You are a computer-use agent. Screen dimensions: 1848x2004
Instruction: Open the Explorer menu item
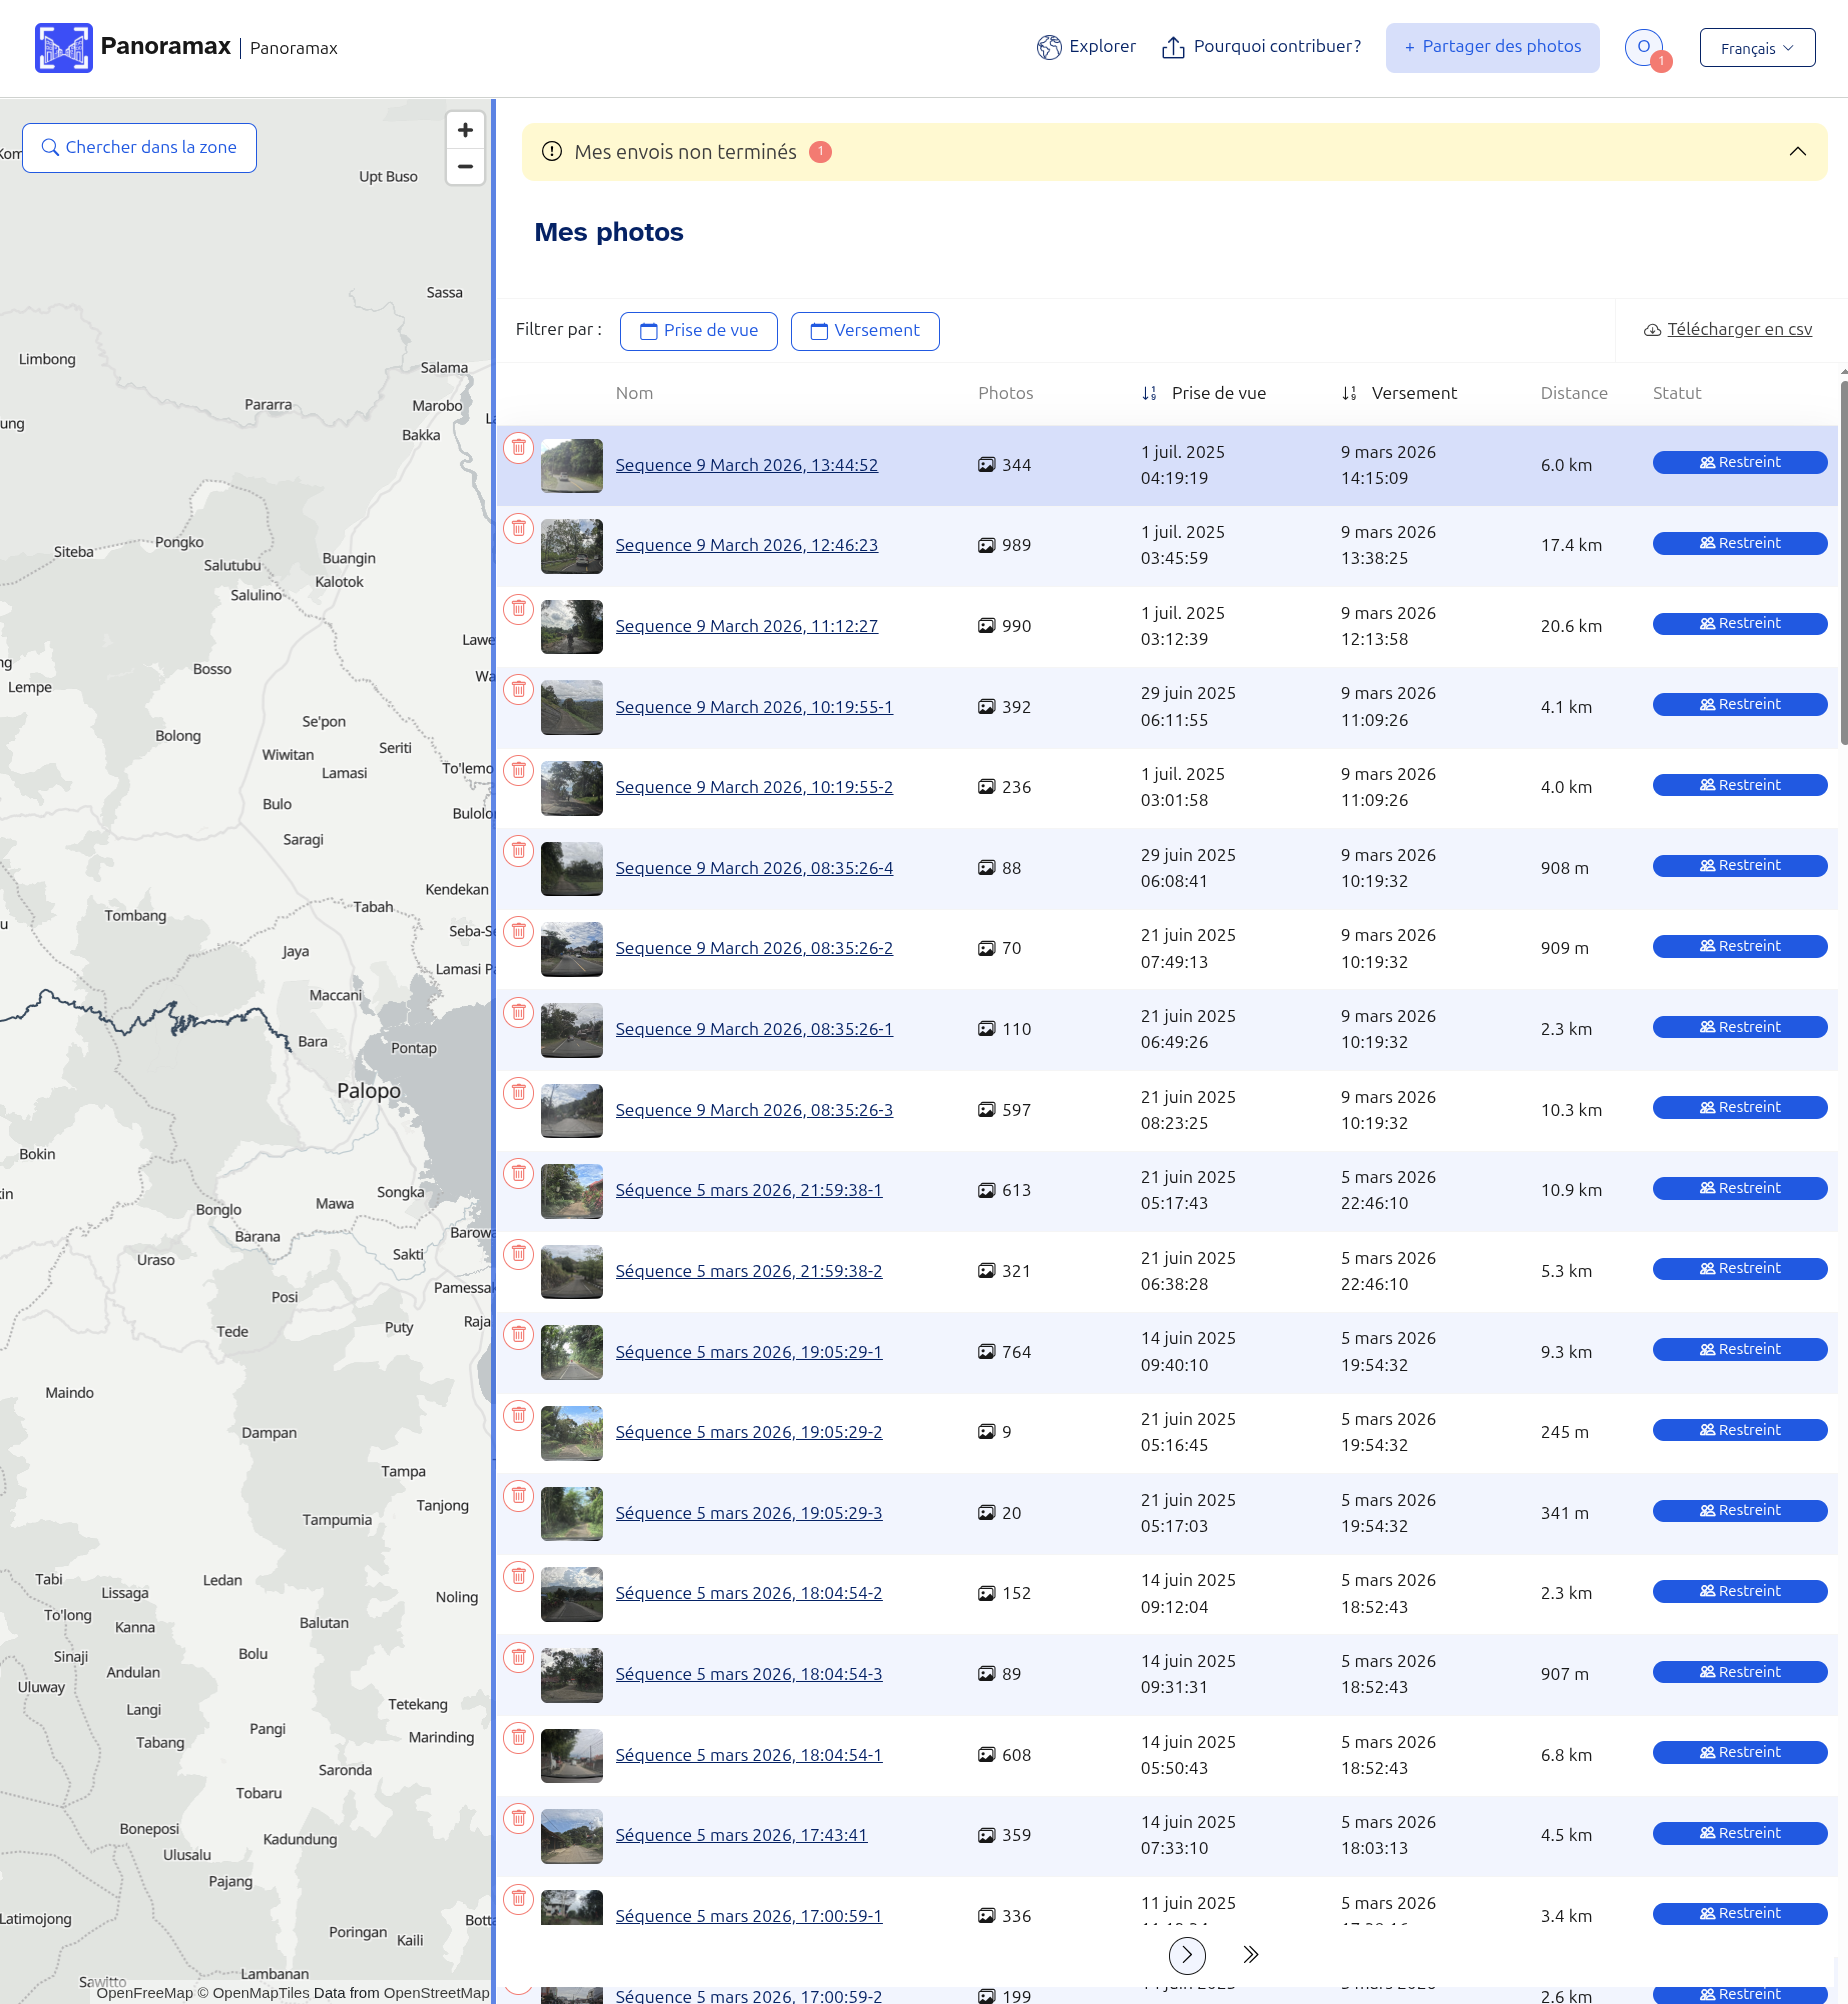pyautogui.click(x=1086, y=47)
